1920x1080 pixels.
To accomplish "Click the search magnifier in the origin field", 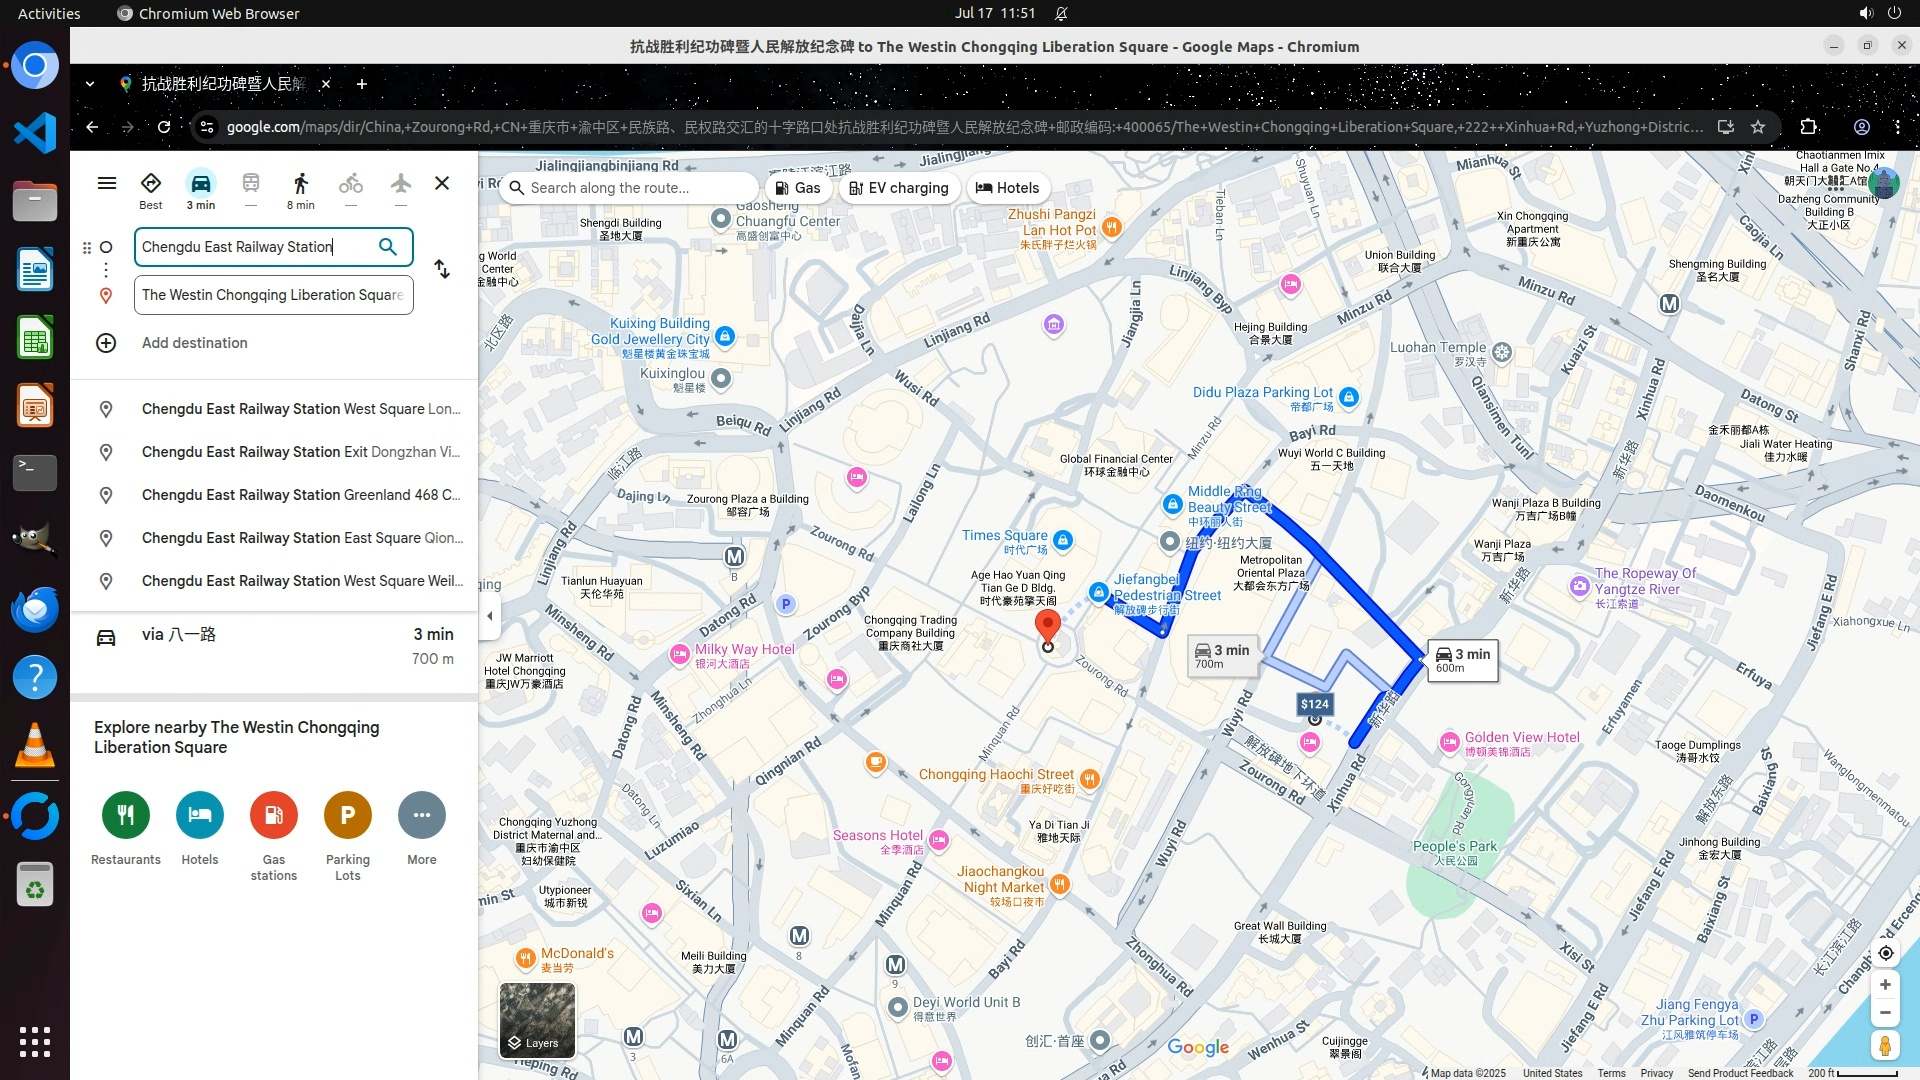I will 388,247.
